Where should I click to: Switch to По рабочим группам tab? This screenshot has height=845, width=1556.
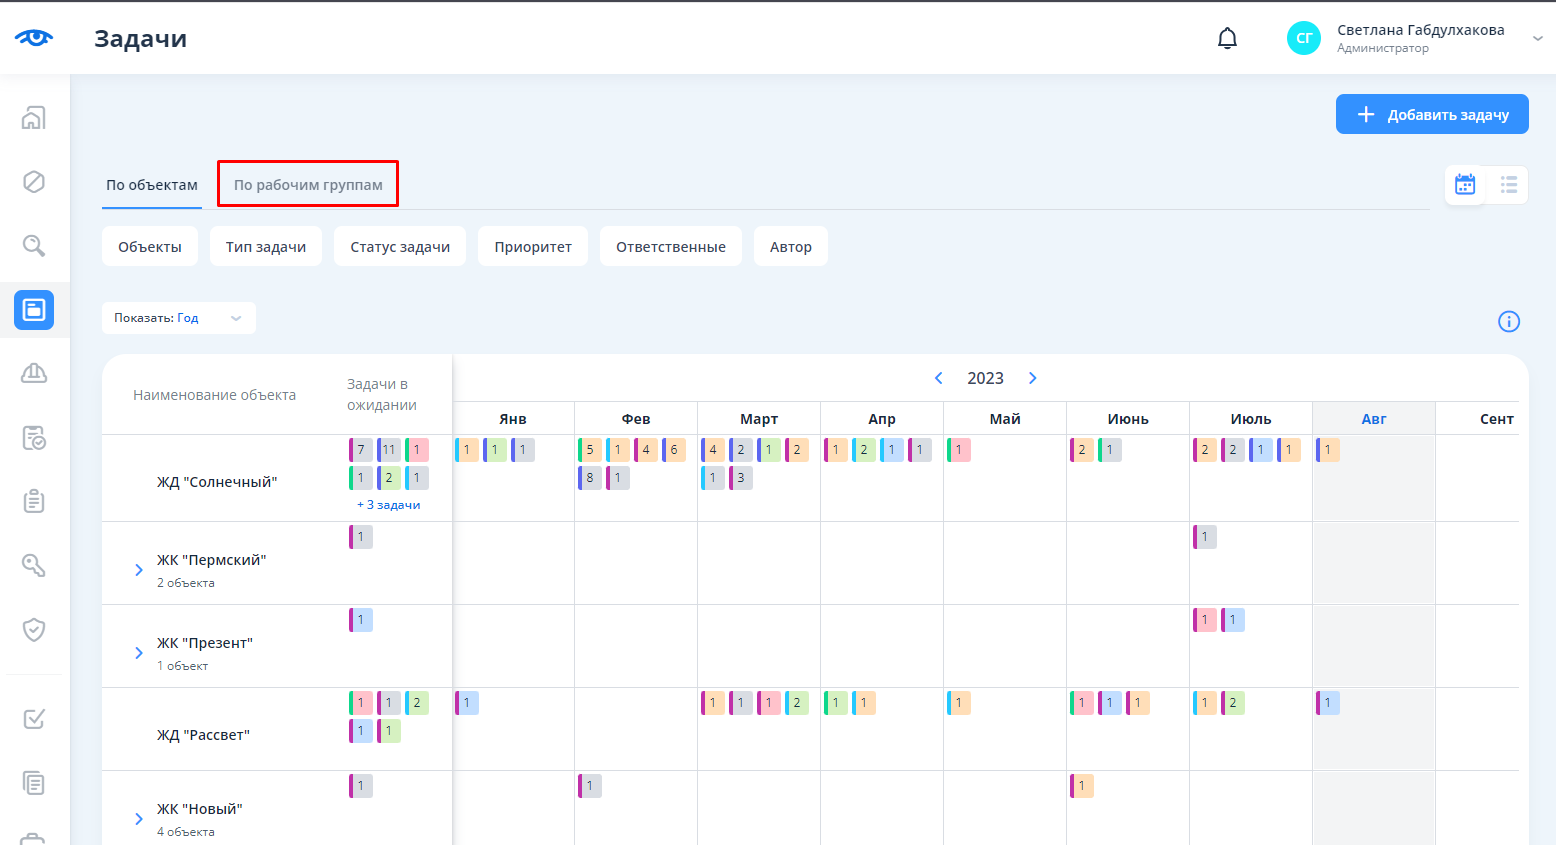pyautogui.click(x=308, y=185)
